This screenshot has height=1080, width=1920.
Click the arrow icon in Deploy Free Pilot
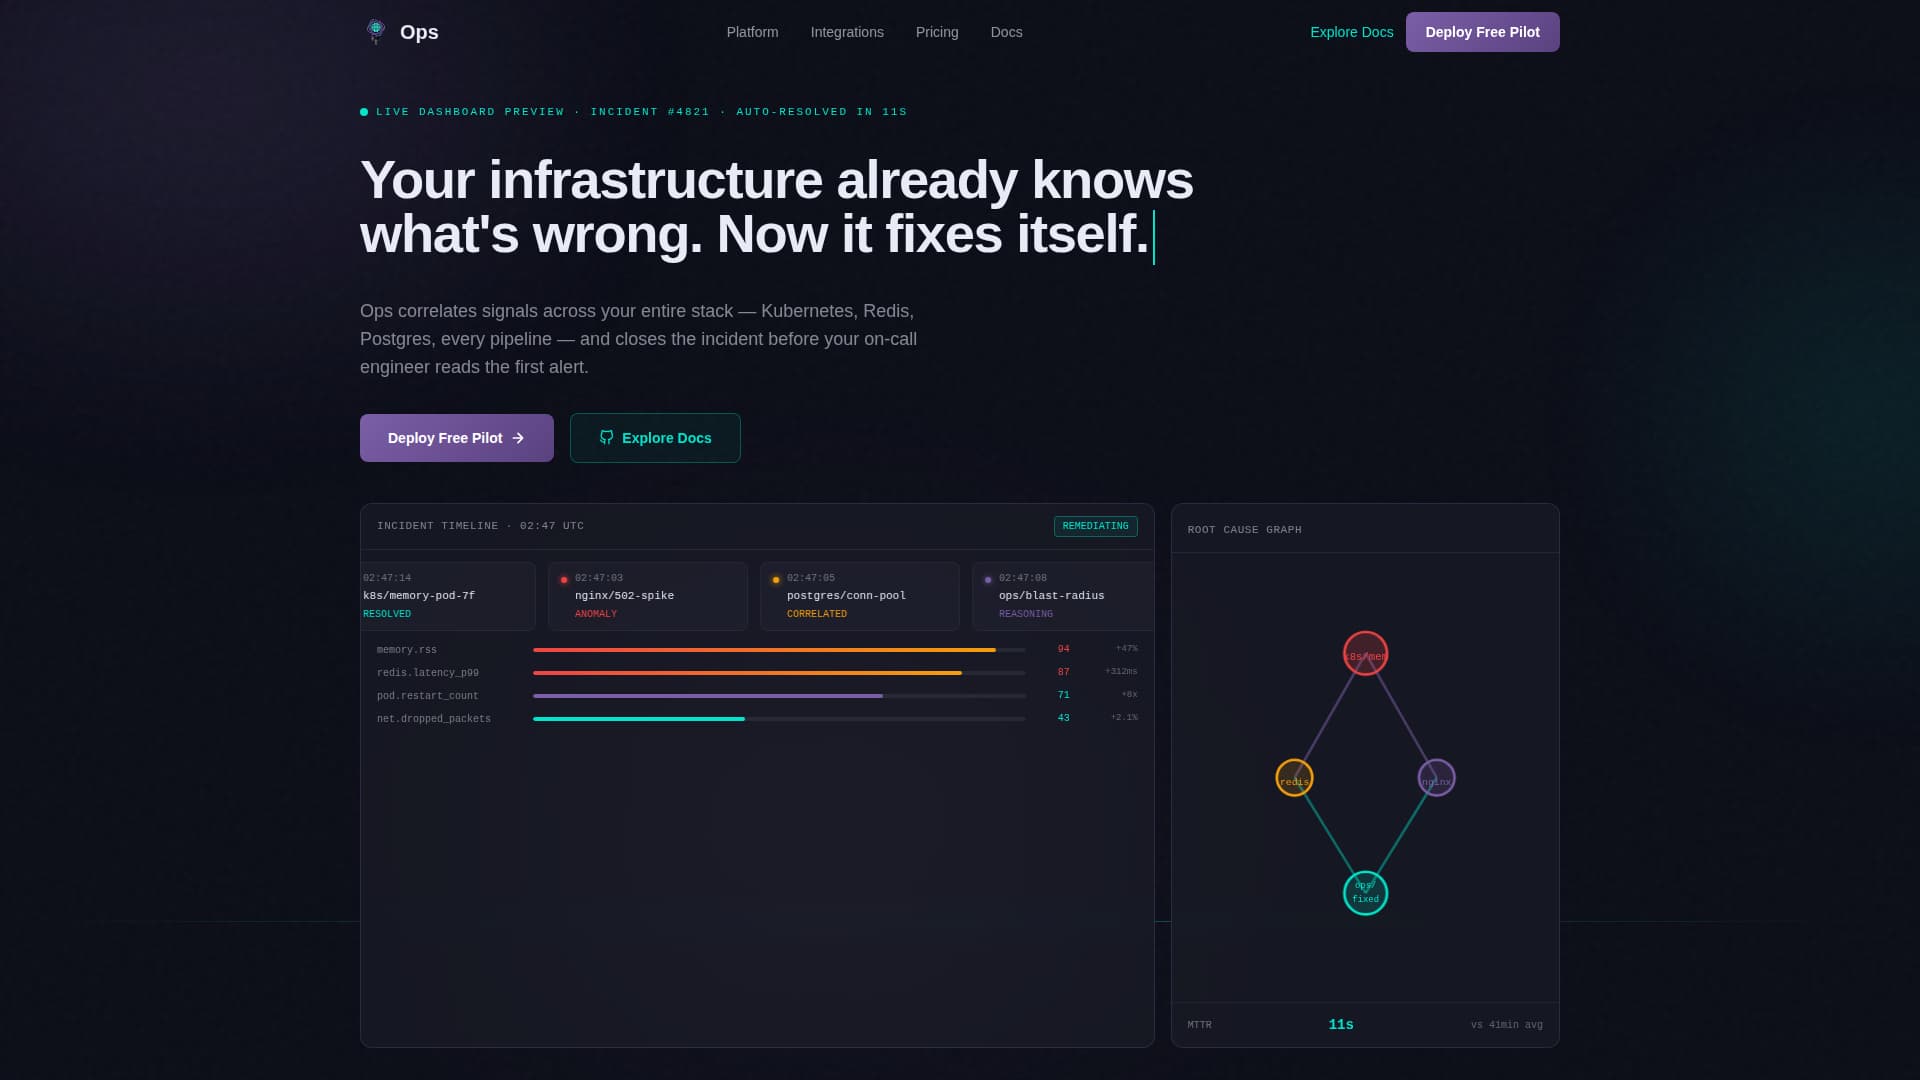518,438
